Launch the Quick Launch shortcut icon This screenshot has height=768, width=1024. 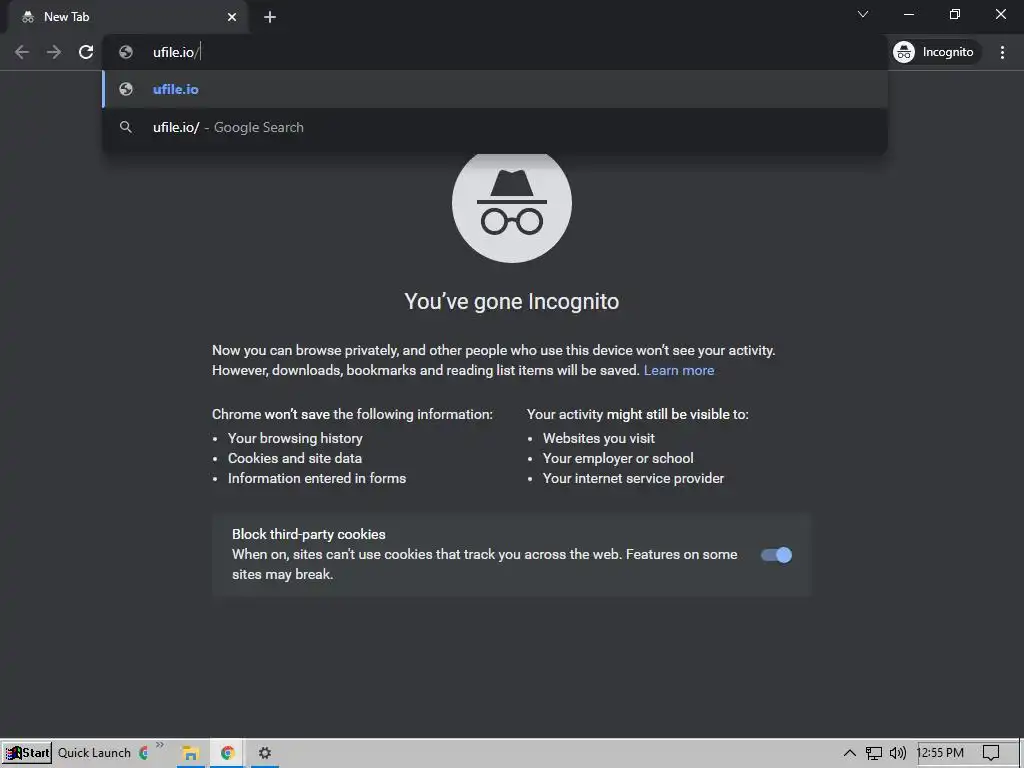pyautogui.click(x=144, y=753)
